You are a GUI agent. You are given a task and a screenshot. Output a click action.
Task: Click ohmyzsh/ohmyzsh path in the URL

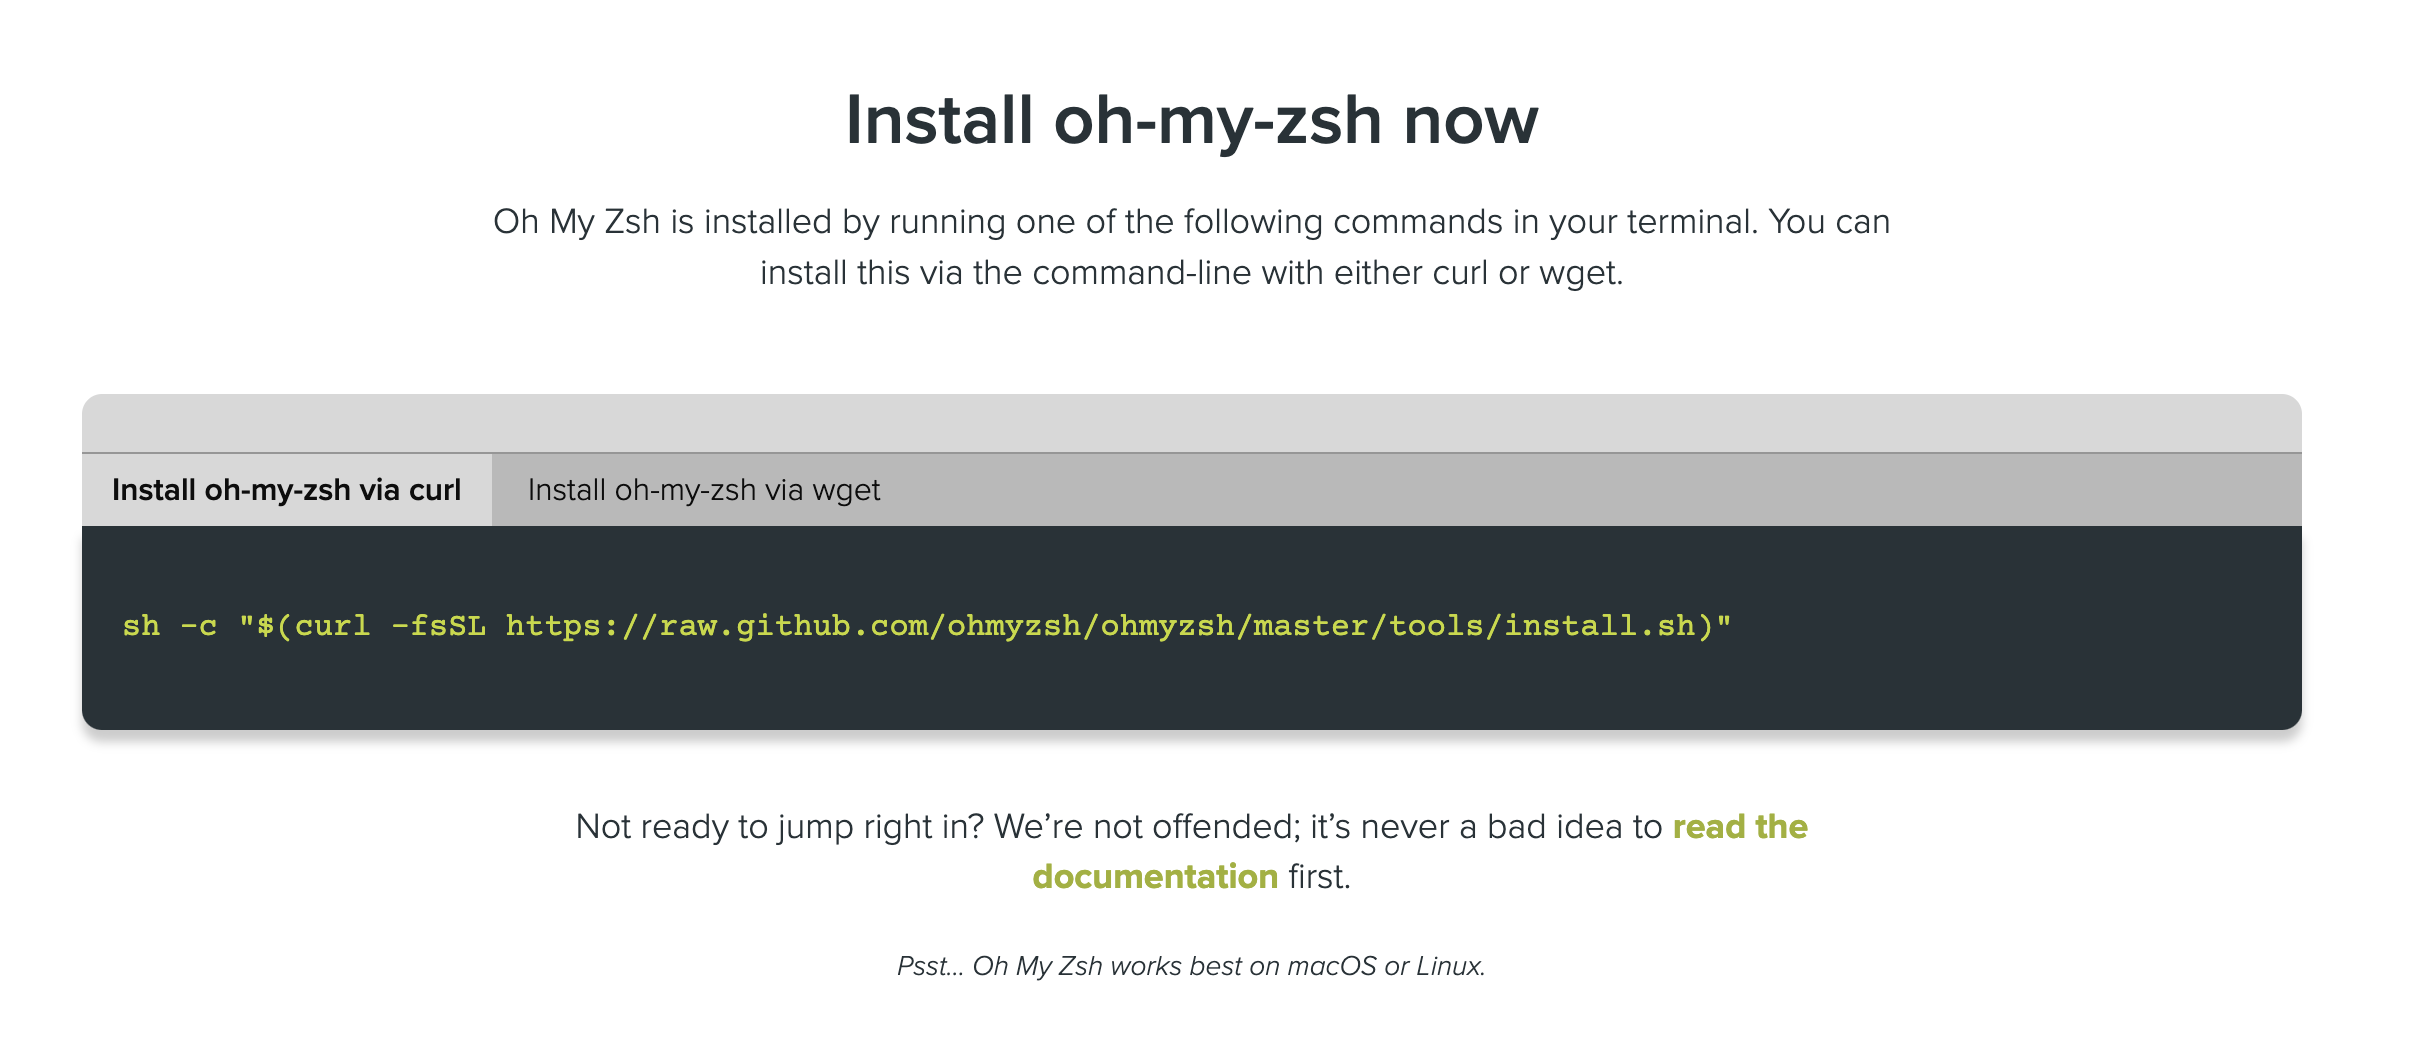[1090, 626]
